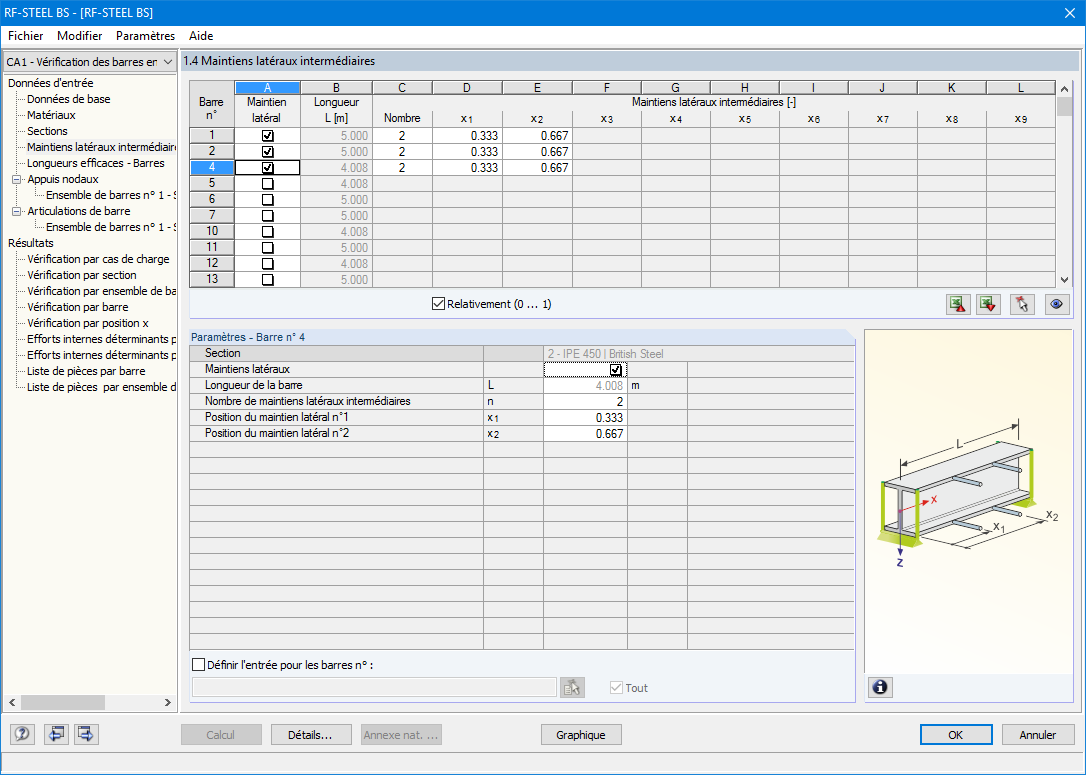
Task: Check Définir l'entrée pour les barres n°
Action: pyautogui.click(x=198, y=665)
